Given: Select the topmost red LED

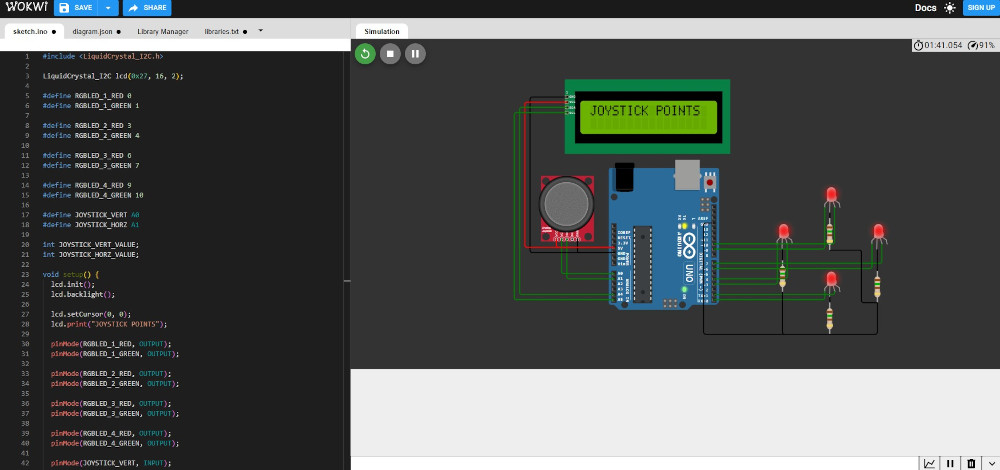Looking at the screenshot, I should point(831,197).
